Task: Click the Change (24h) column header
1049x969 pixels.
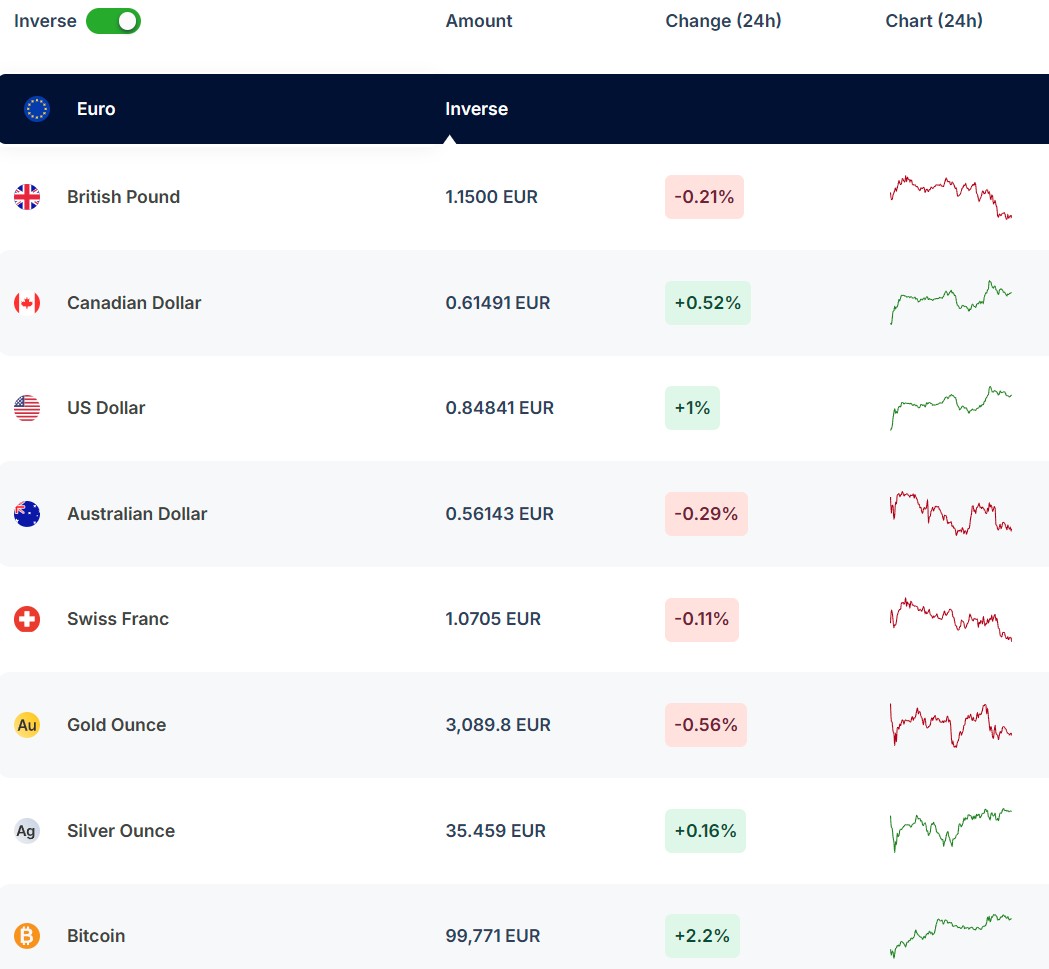Action: (723, 21)
